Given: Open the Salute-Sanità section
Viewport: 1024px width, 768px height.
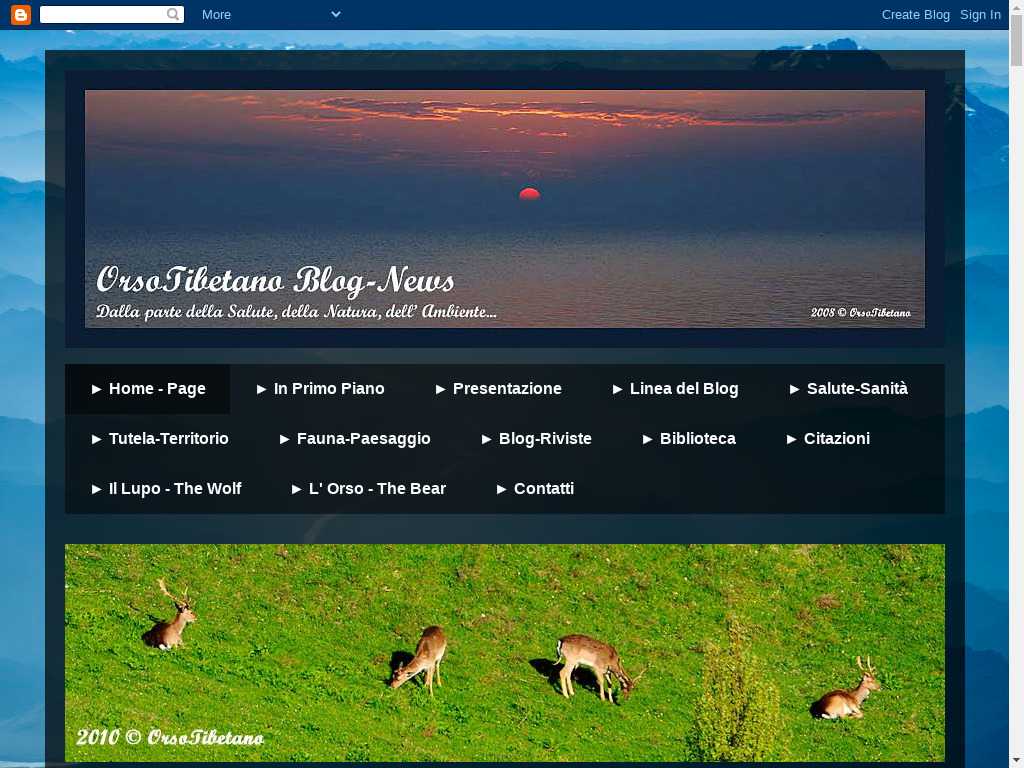Looking at the screenshot, I should pyautogui.click(x=848, y=389).
